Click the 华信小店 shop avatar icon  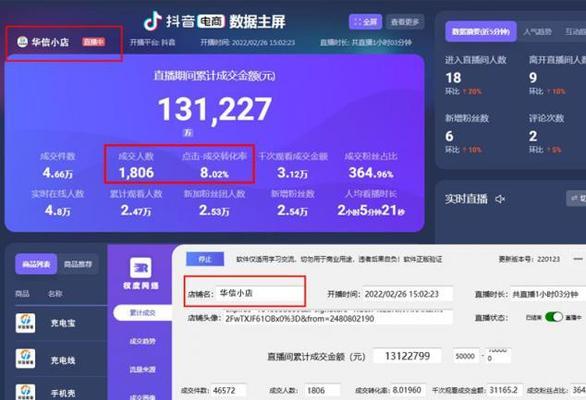[x=22, y=42]
